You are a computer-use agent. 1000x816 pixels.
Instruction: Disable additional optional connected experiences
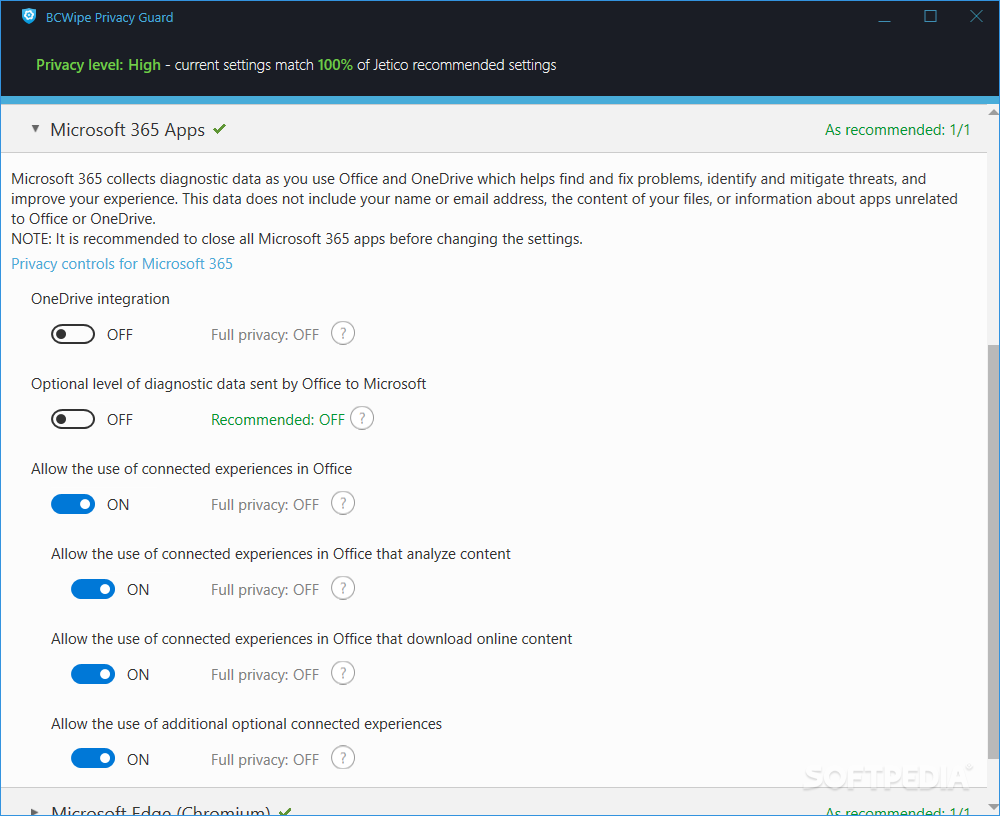[93, 759]
